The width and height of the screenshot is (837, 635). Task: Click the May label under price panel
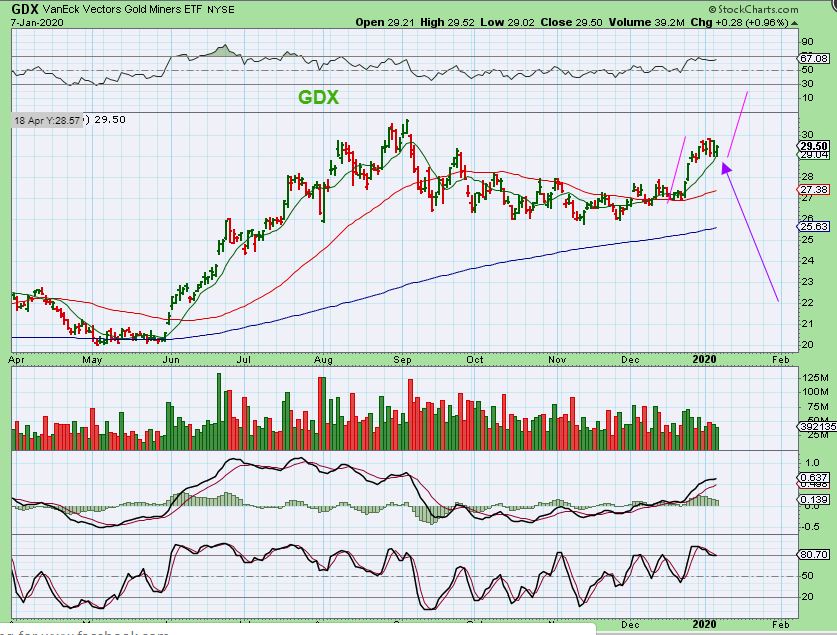92,360
